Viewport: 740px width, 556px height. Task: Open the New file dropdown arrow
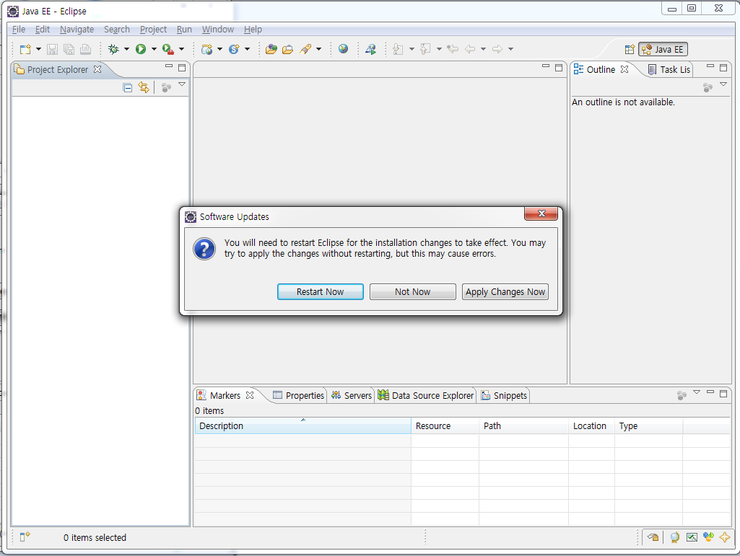point(39,49)
